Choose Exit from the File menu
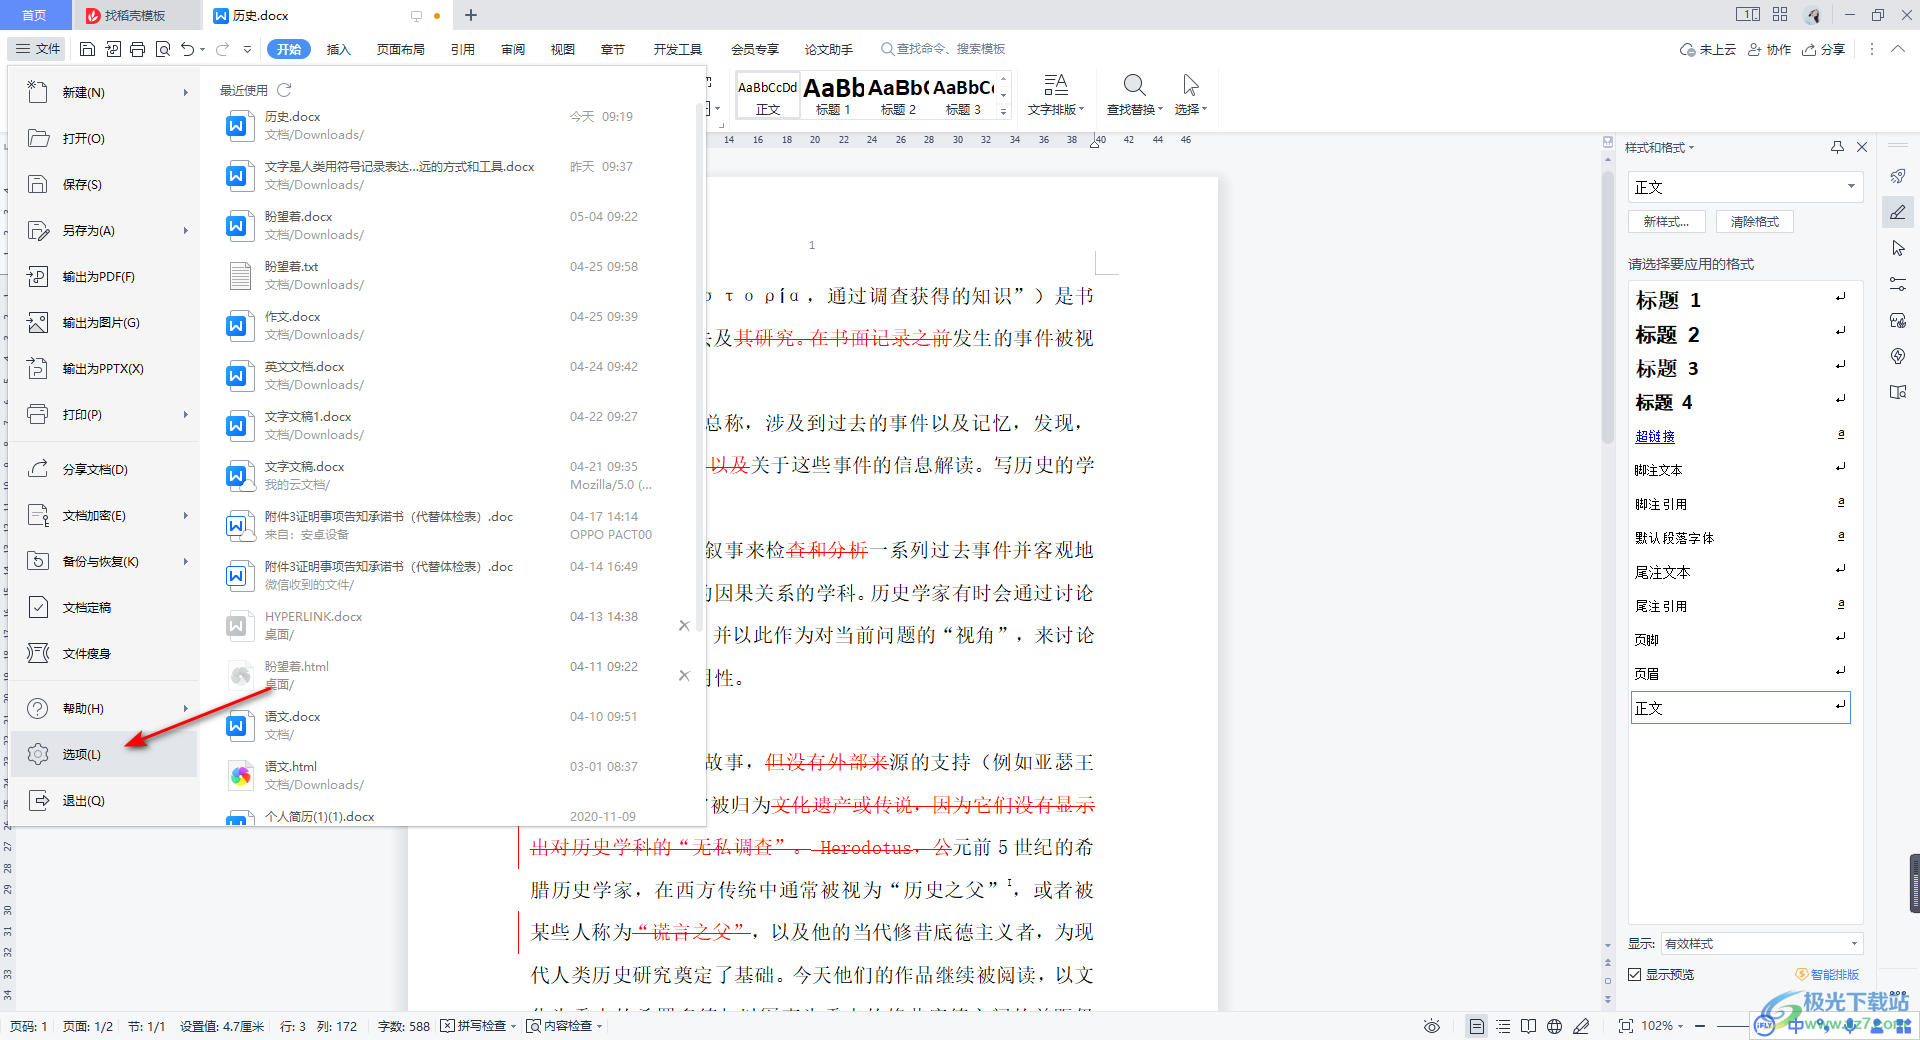Viewport: 1920px width, 1040px height. (x=104, y=800)
